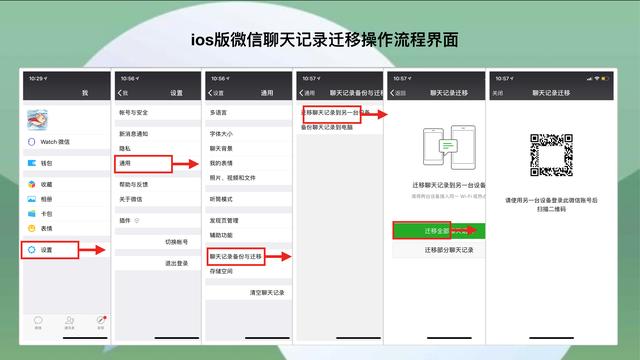Open 字体大小 option
Viewport: 640px width, 360px height.
pyautogui.click(x=249, y=133)
